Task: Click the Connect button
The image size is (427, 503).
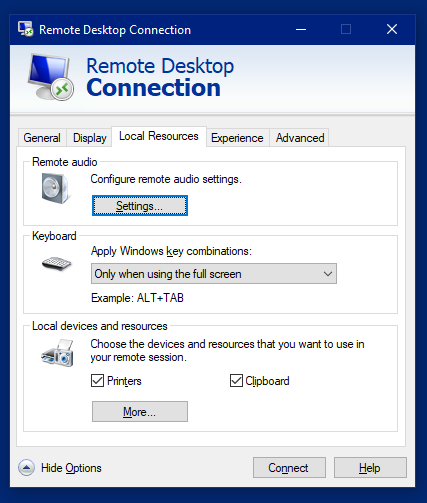Action: [289, 468]
